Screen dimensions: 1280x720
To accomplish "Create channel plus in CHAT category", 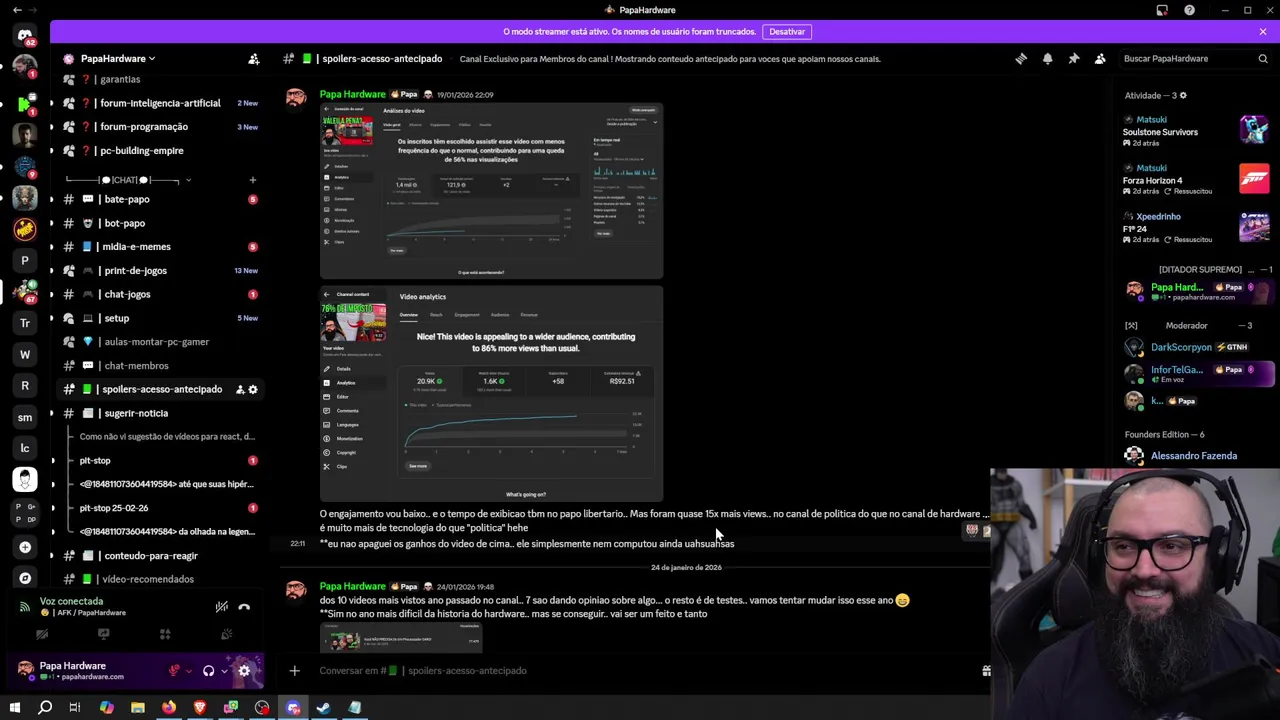I will [x=252, y=180].
